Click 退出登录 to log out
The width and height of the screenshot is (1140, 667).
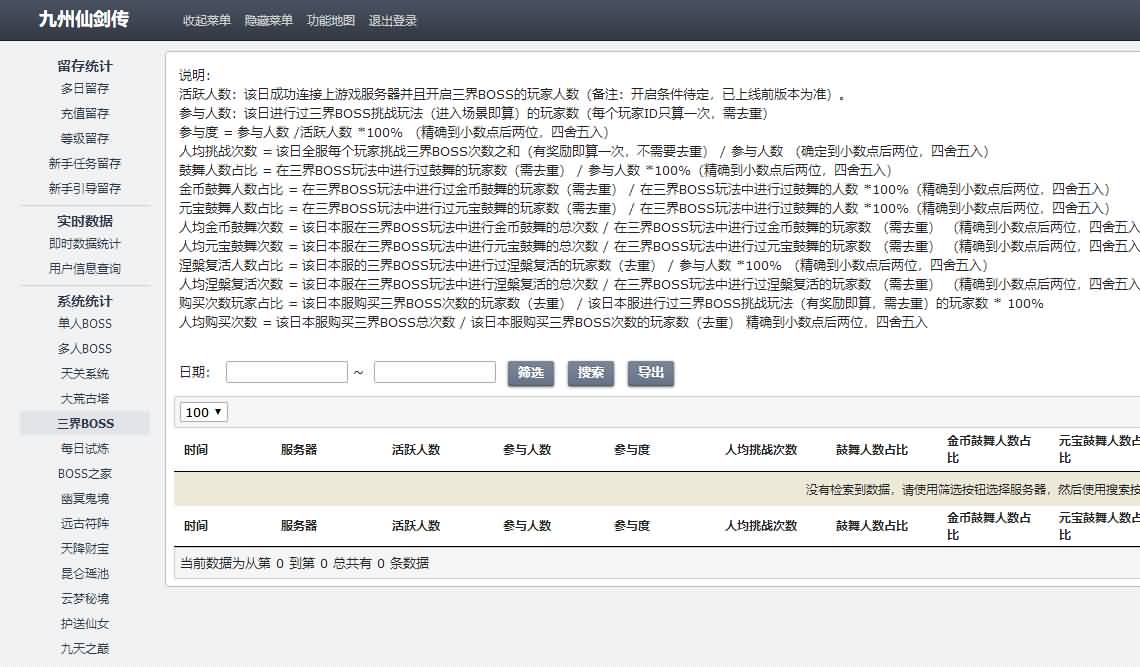(392, 20)
